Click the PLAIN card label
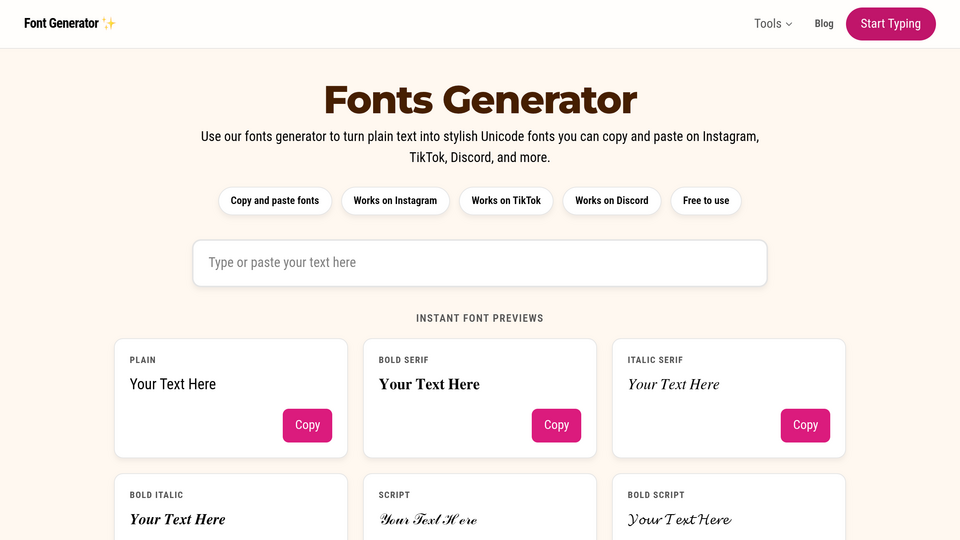The height and width of the screenshot is (540, 960). 143,360
